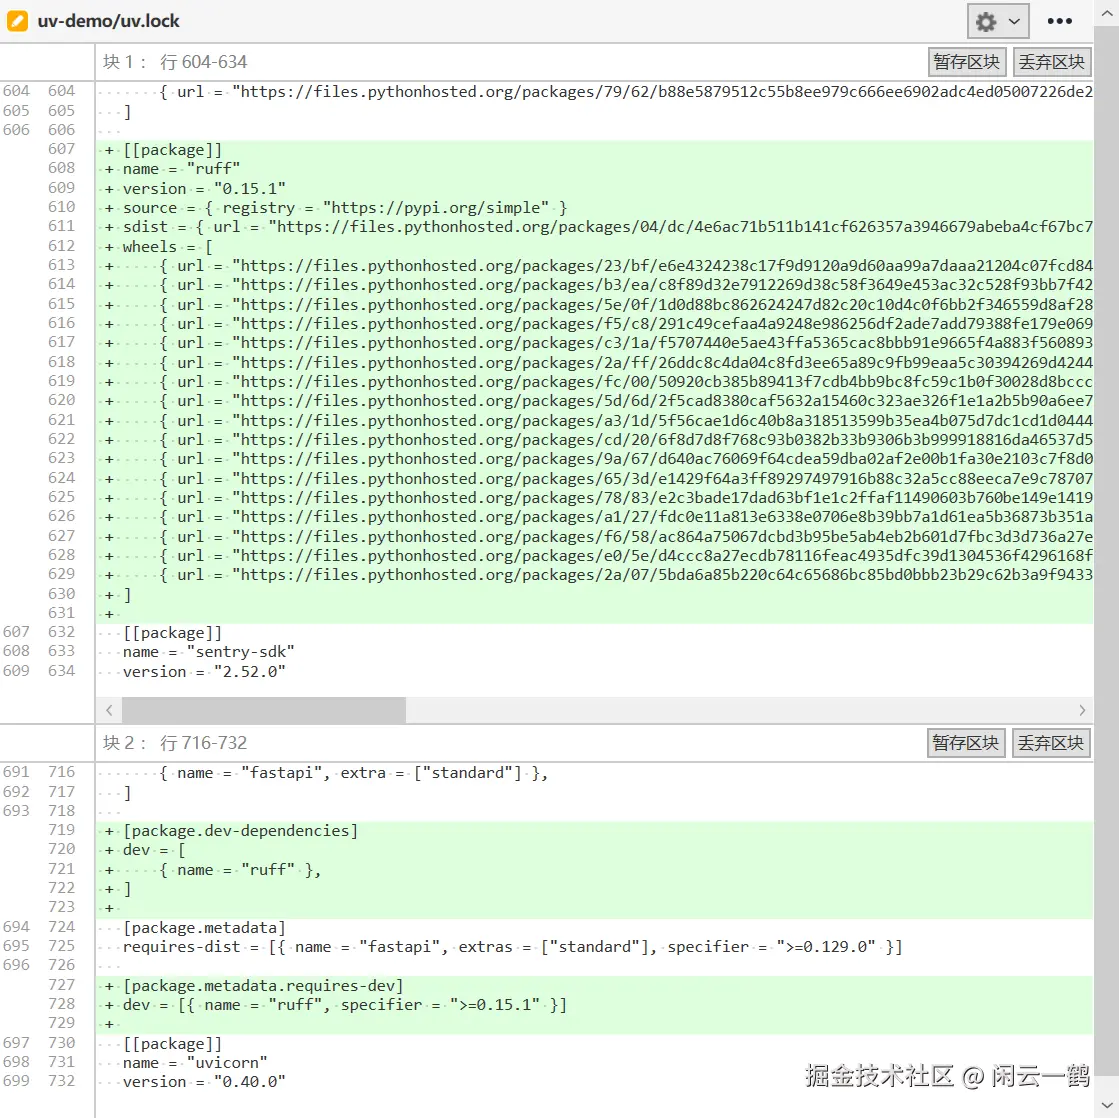Viewport: 1119px width, 1118px height.
Task: Select line 'version = "2.52.0"'
Action: coord(594,671)
